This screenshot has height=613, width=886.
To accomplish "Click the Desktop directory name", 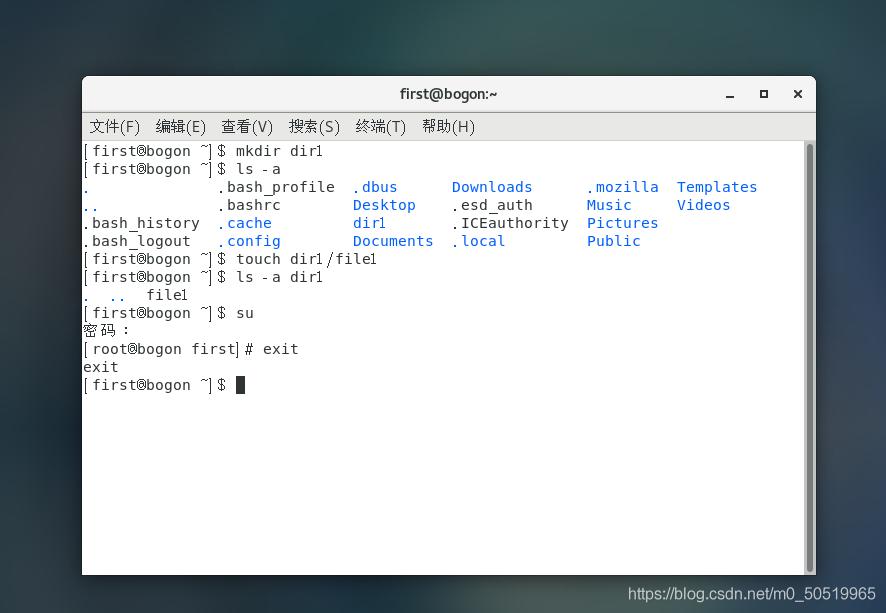I will 384,205.
